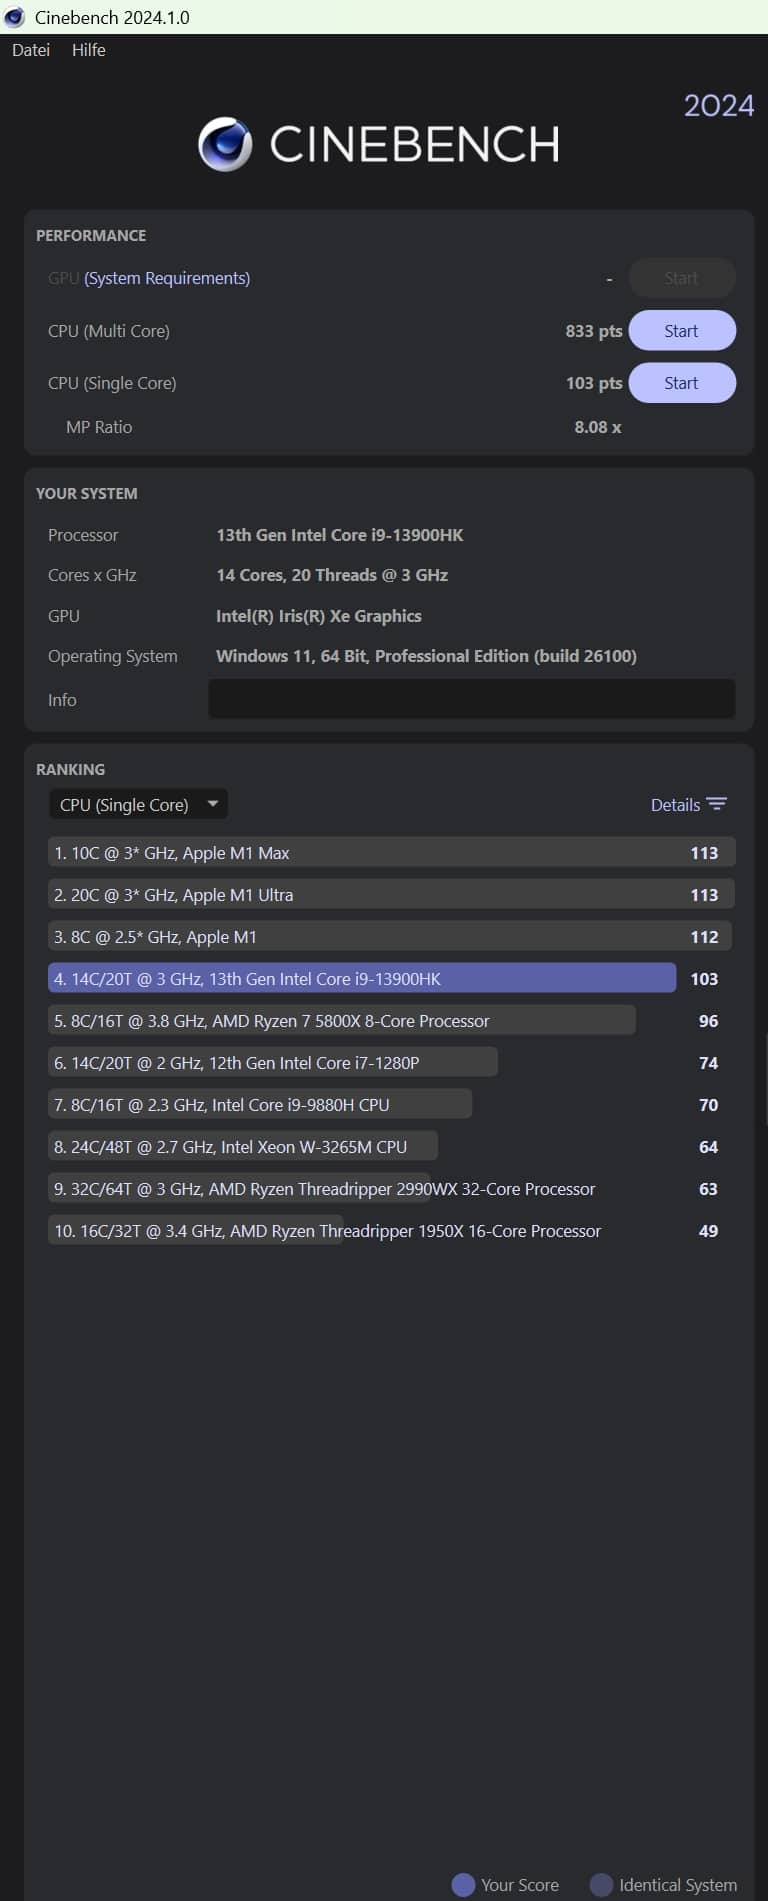The width and height of the screenshot is (768, 1901).
Task: Start the CPU Multi Core benchmark
Action: pyautogui.click(x=681, y=331)
